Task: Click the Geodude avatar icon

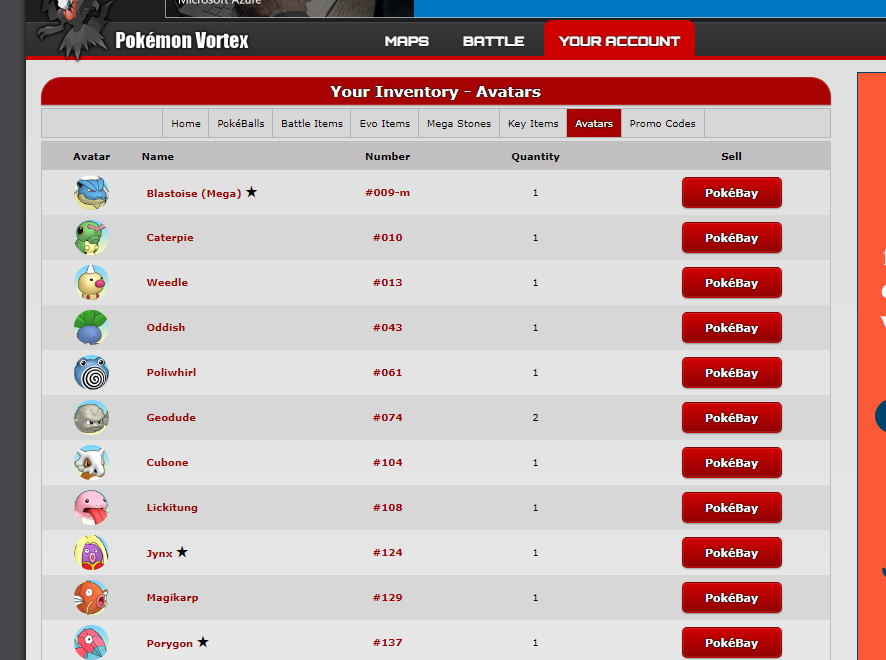Action: pyautogui.click(x=91, y=418)
